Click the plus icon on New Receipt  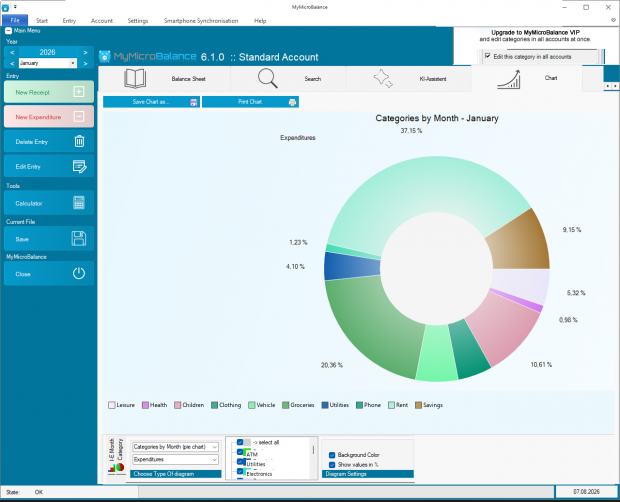pos(79,92)
